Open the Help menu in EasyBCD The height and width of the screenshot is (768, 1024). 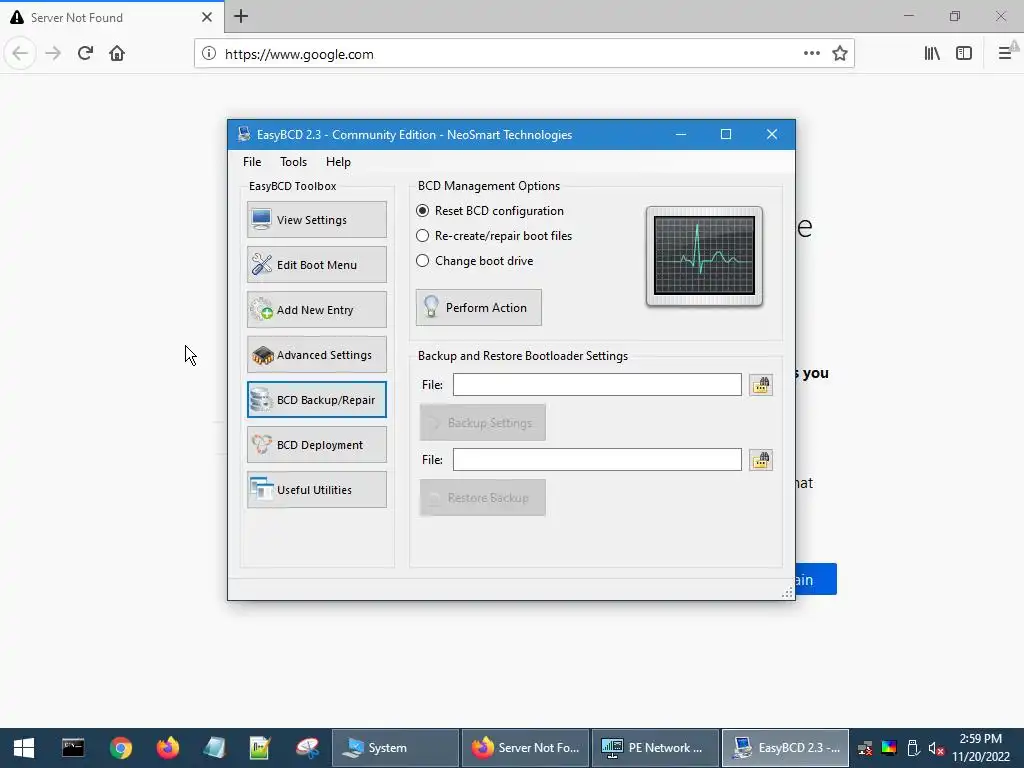338,162
